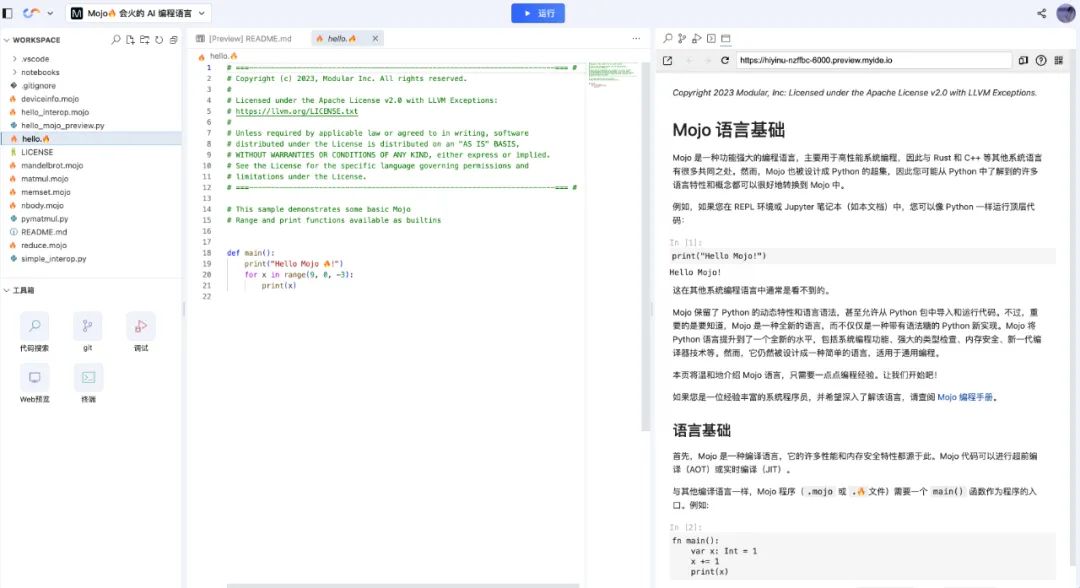Click the print("Hello Mojo!") code cell
This screenshot has height=588, width=1080.
862,256
